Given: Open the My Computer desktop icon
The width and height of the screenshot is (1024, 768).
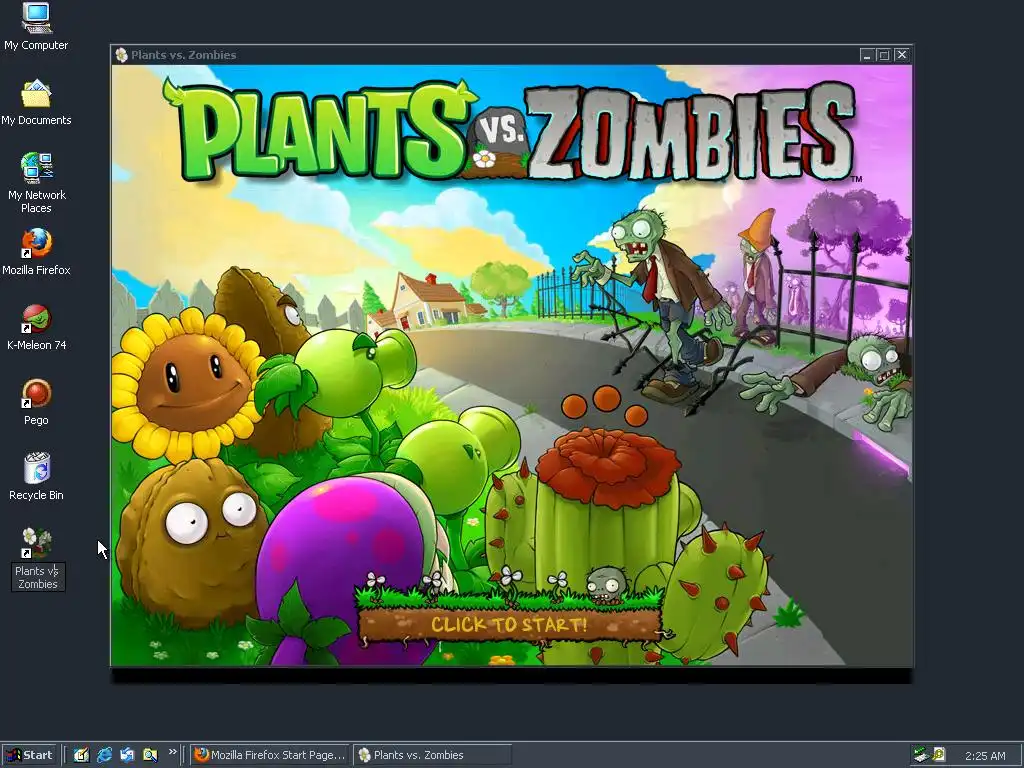Looking at the screenshot, I should (36, 26).
